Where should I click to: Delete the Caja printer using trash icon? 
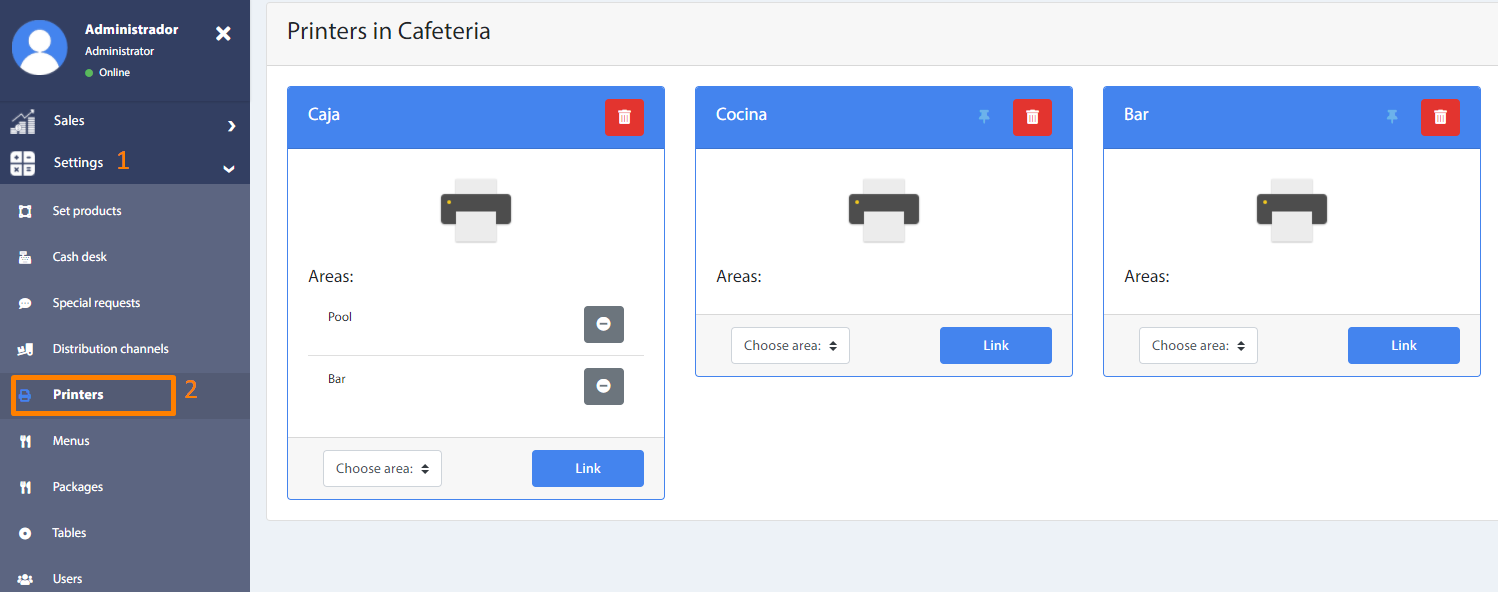coord(624,117)
